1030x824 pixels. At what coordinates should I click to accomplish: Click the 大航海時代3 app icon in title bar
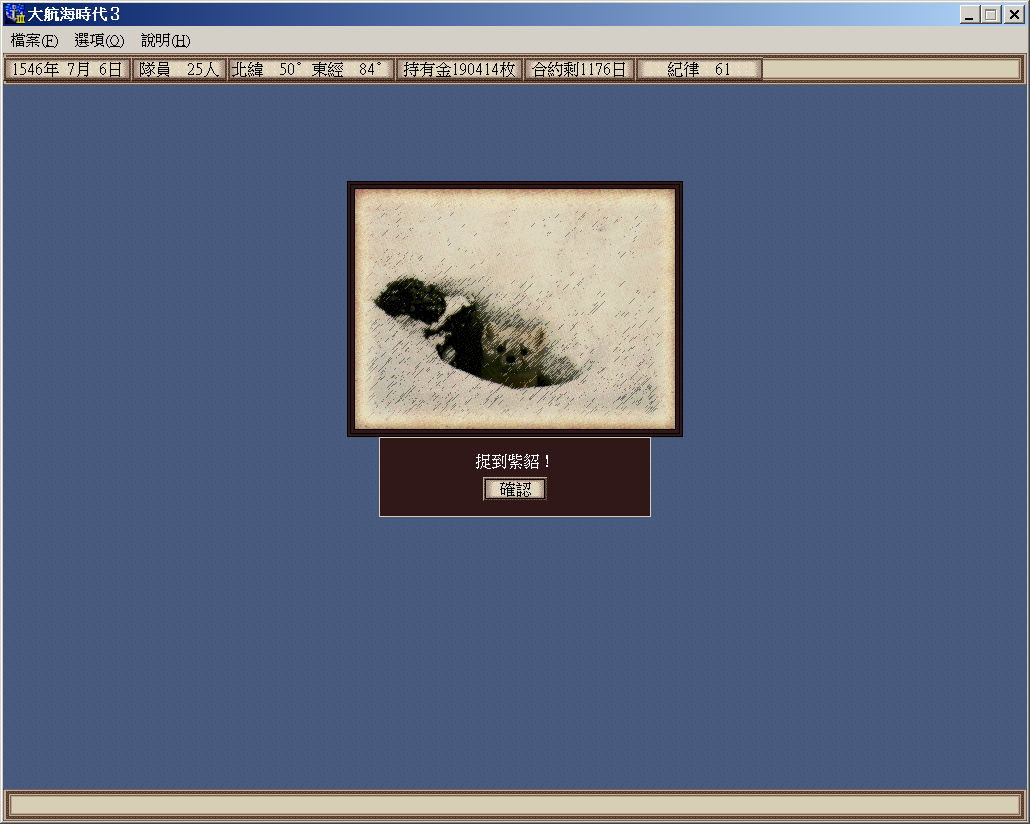coord(15,14)
